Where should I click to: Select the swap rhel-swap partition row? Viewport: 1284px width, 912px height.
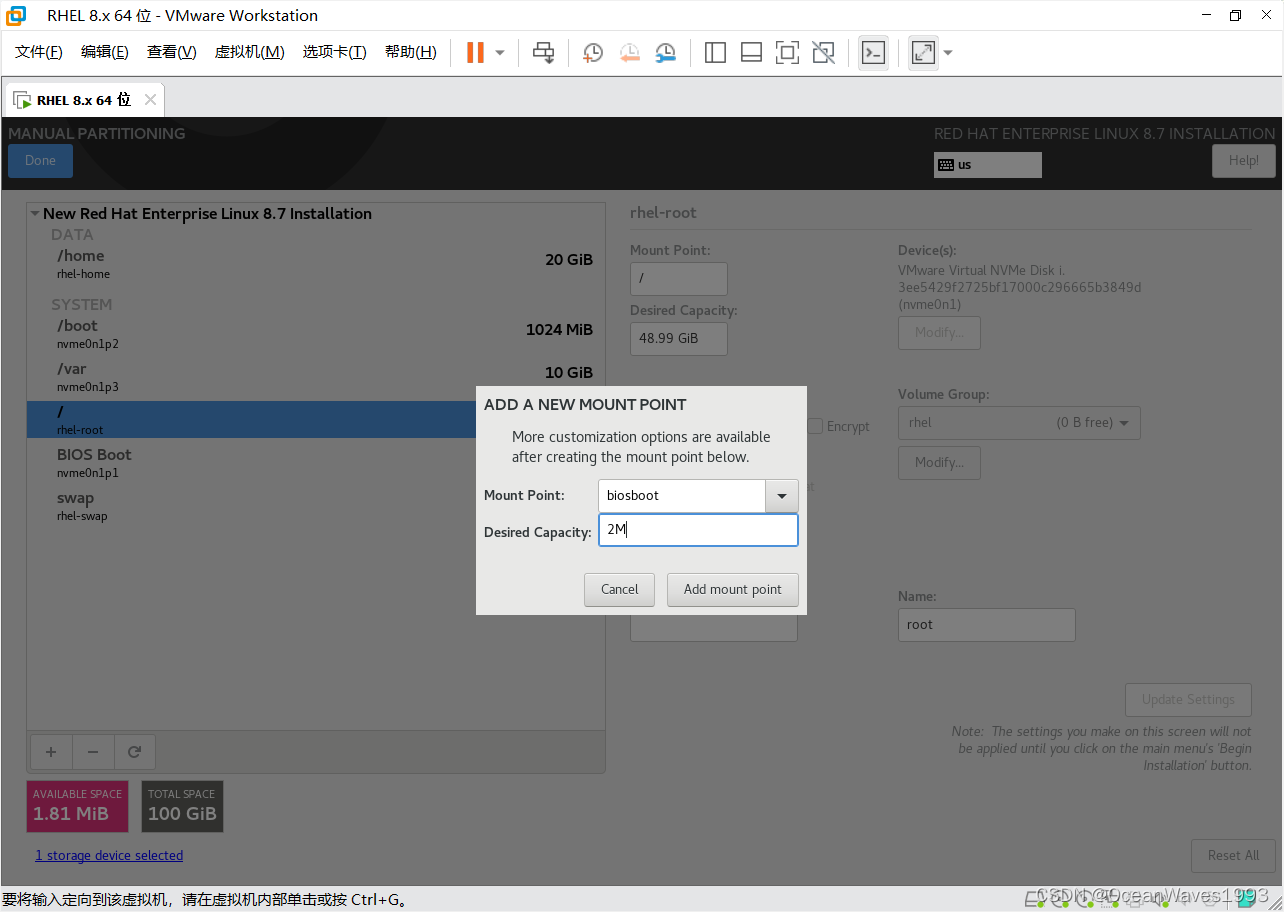point(252,506)
